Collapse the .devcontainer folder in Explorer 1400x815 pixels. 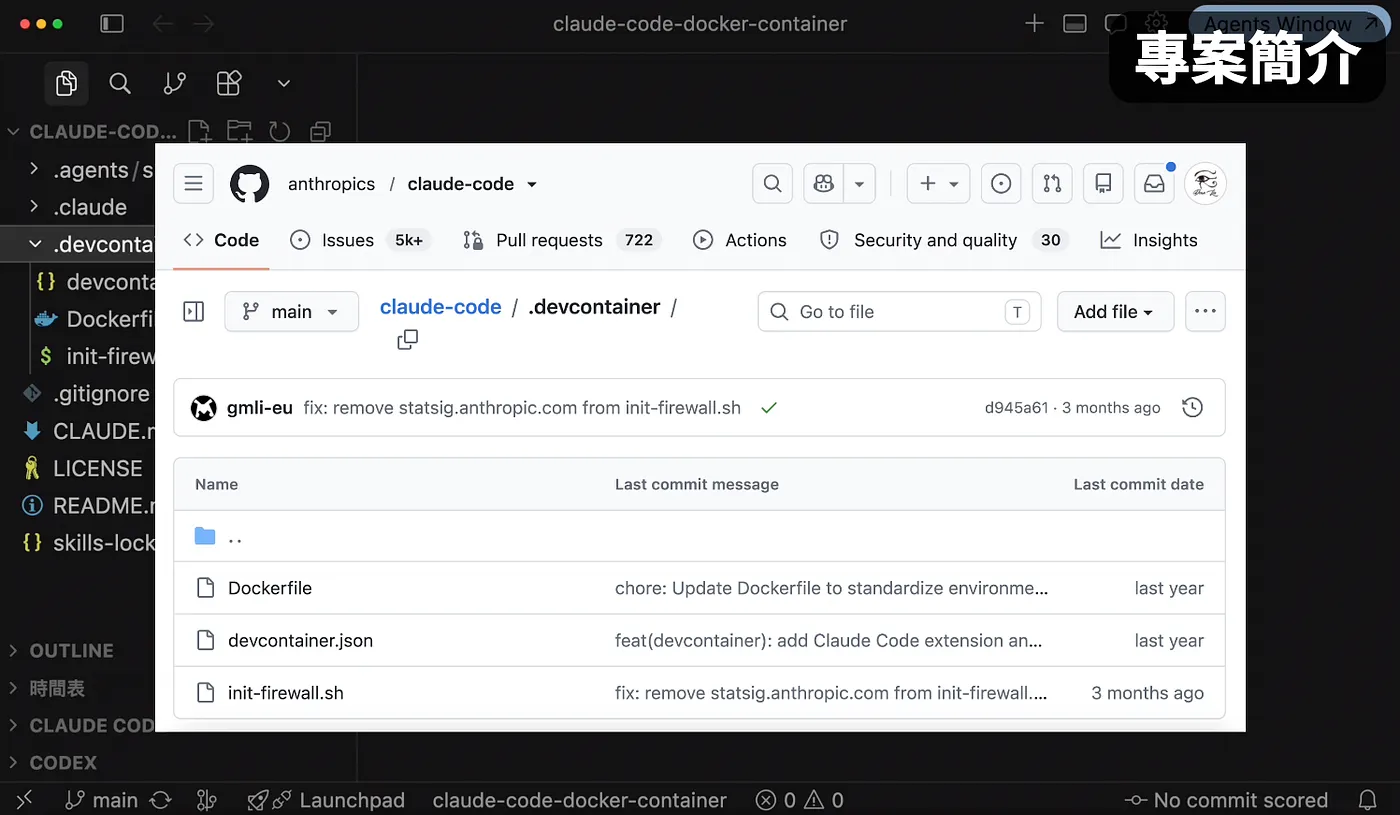coord(35,244)
